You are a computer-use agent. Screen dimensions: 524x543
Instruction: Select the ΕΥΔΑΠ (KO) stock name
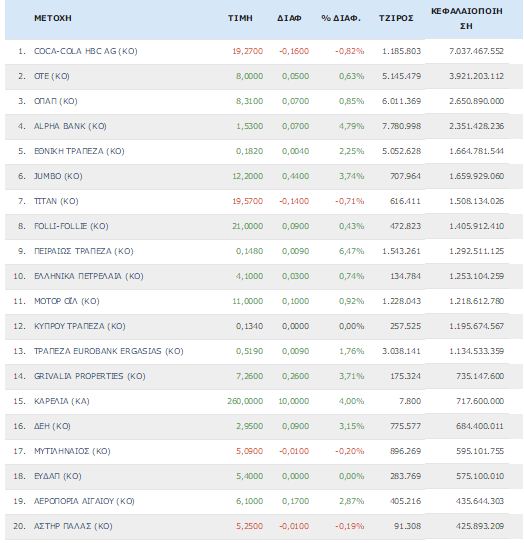click(57, 476)
